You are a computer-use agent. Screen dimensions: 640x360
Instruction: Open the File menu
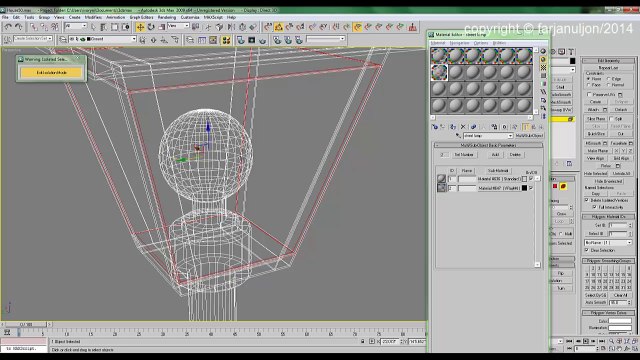tap(5, 18)
